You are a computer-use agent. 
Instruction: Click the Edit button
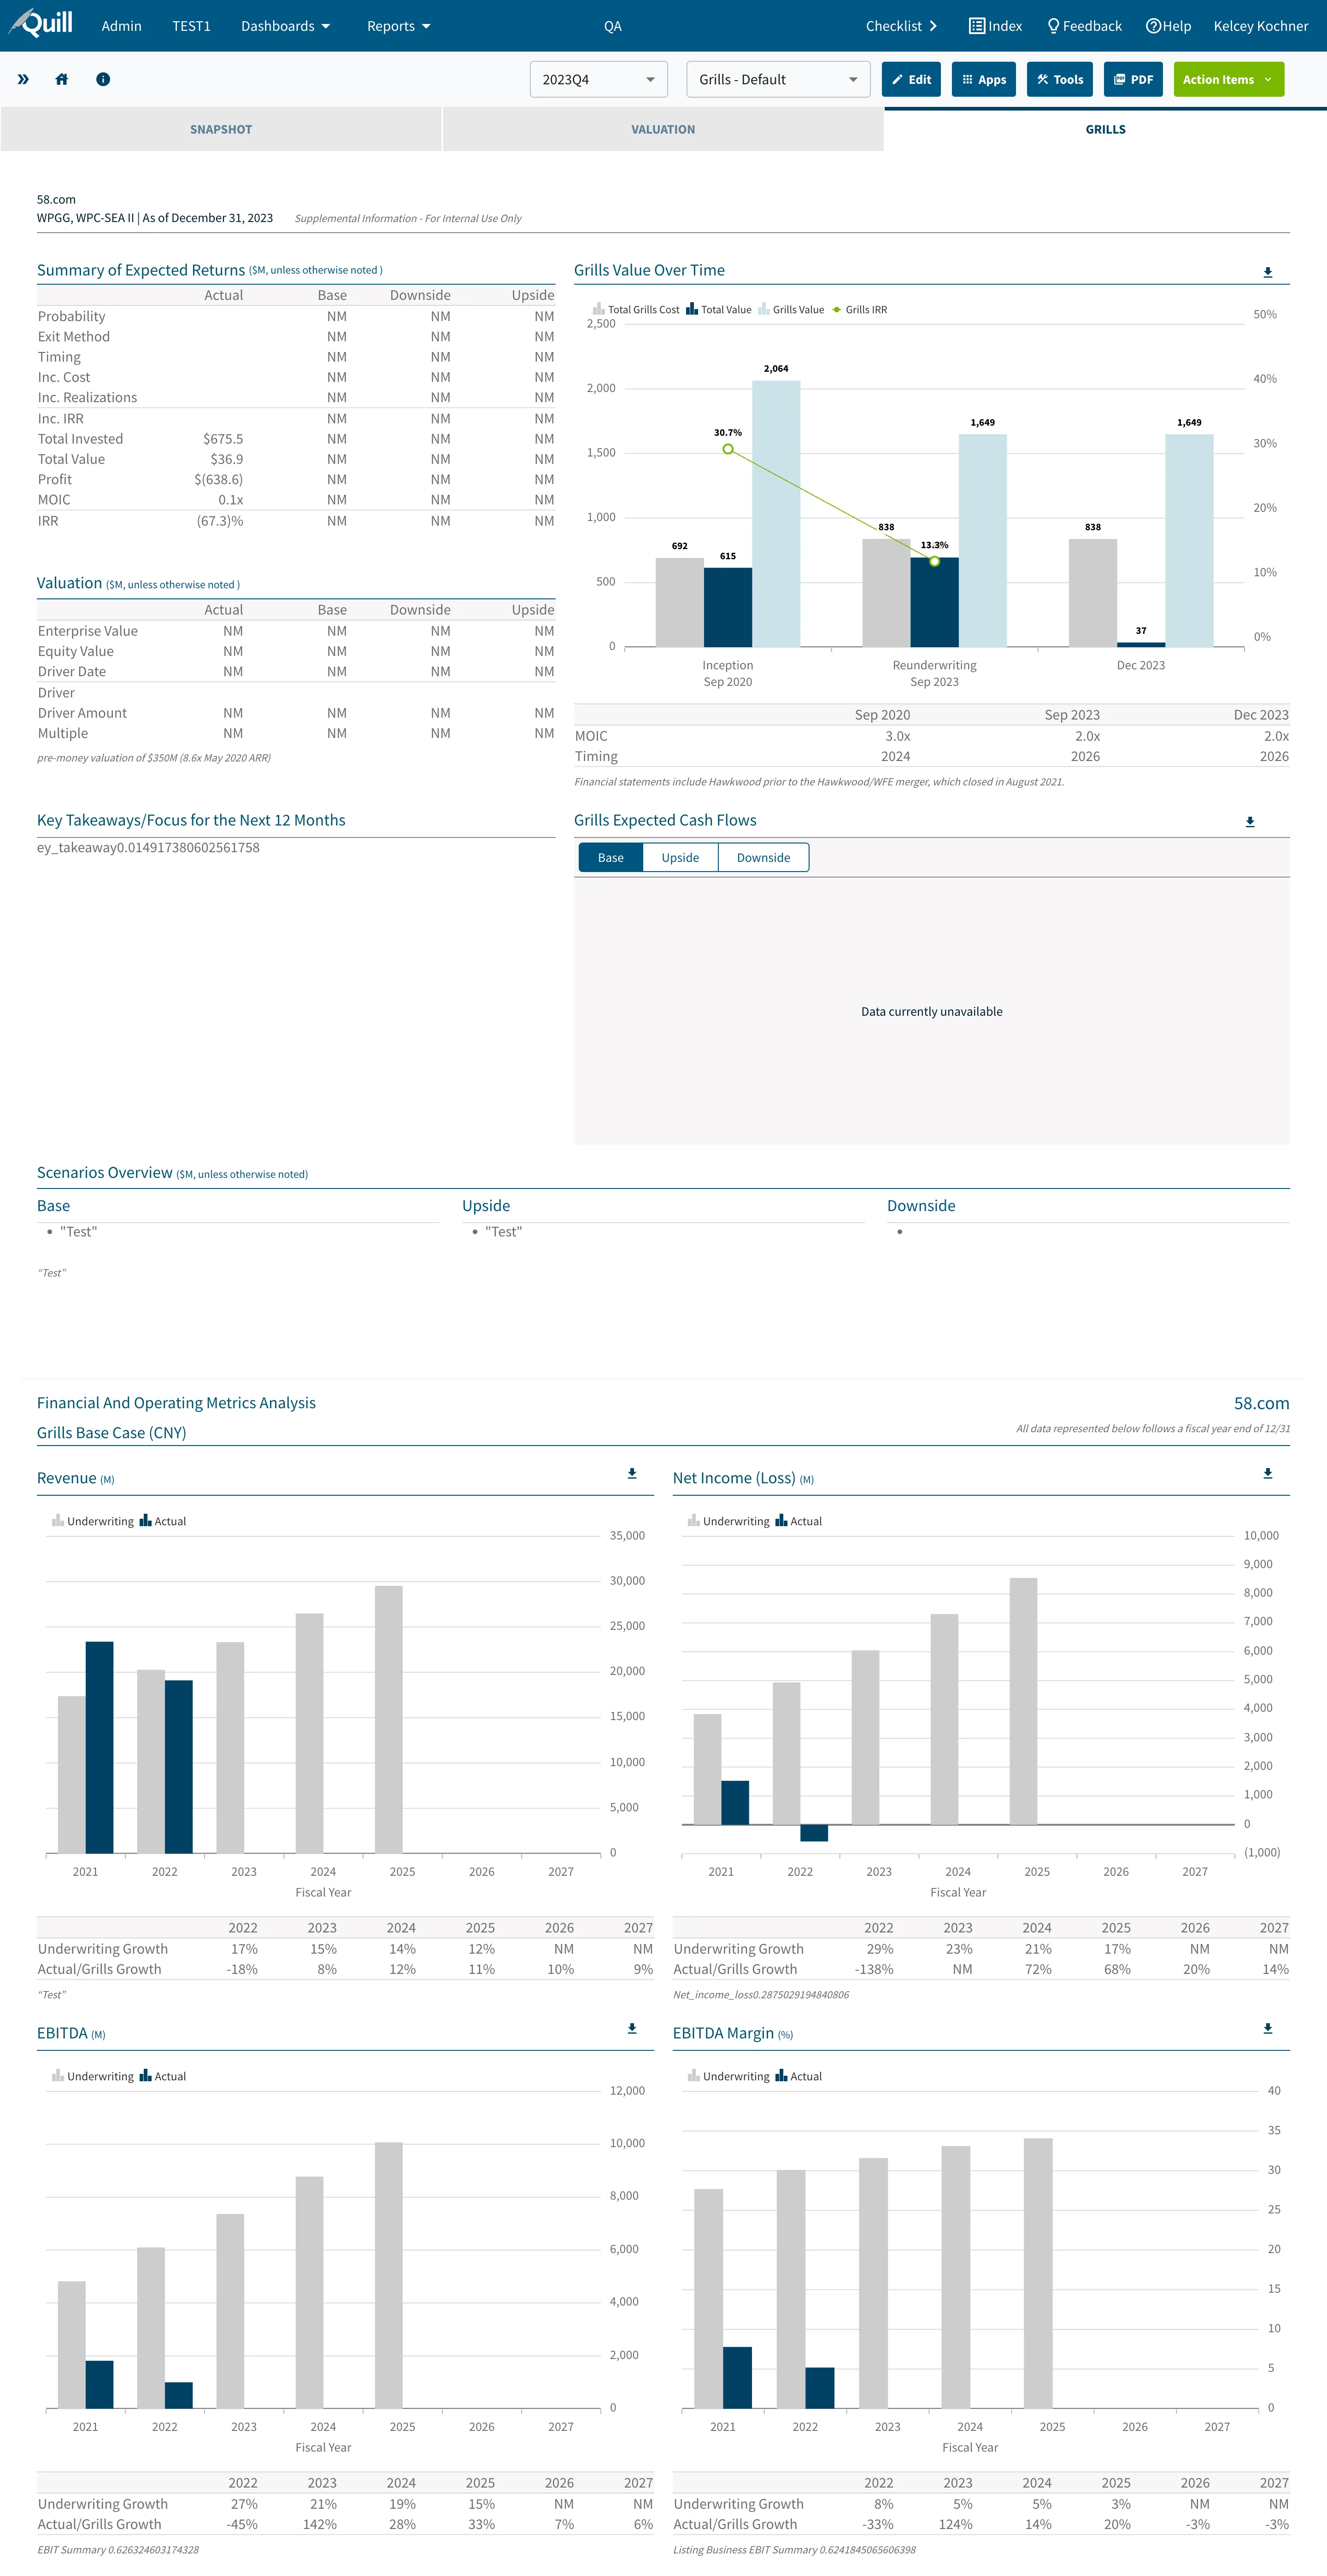911,79
